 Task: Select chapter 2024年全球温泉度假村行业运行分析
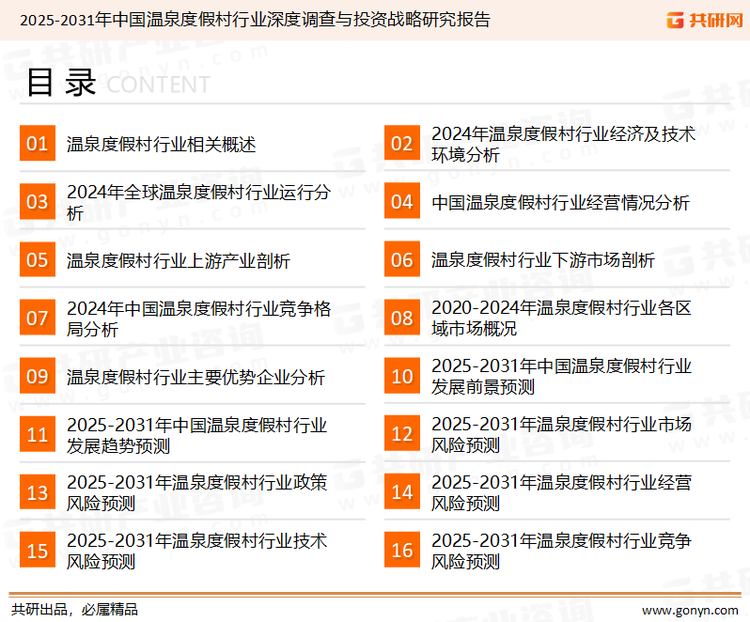click(199, 202)
